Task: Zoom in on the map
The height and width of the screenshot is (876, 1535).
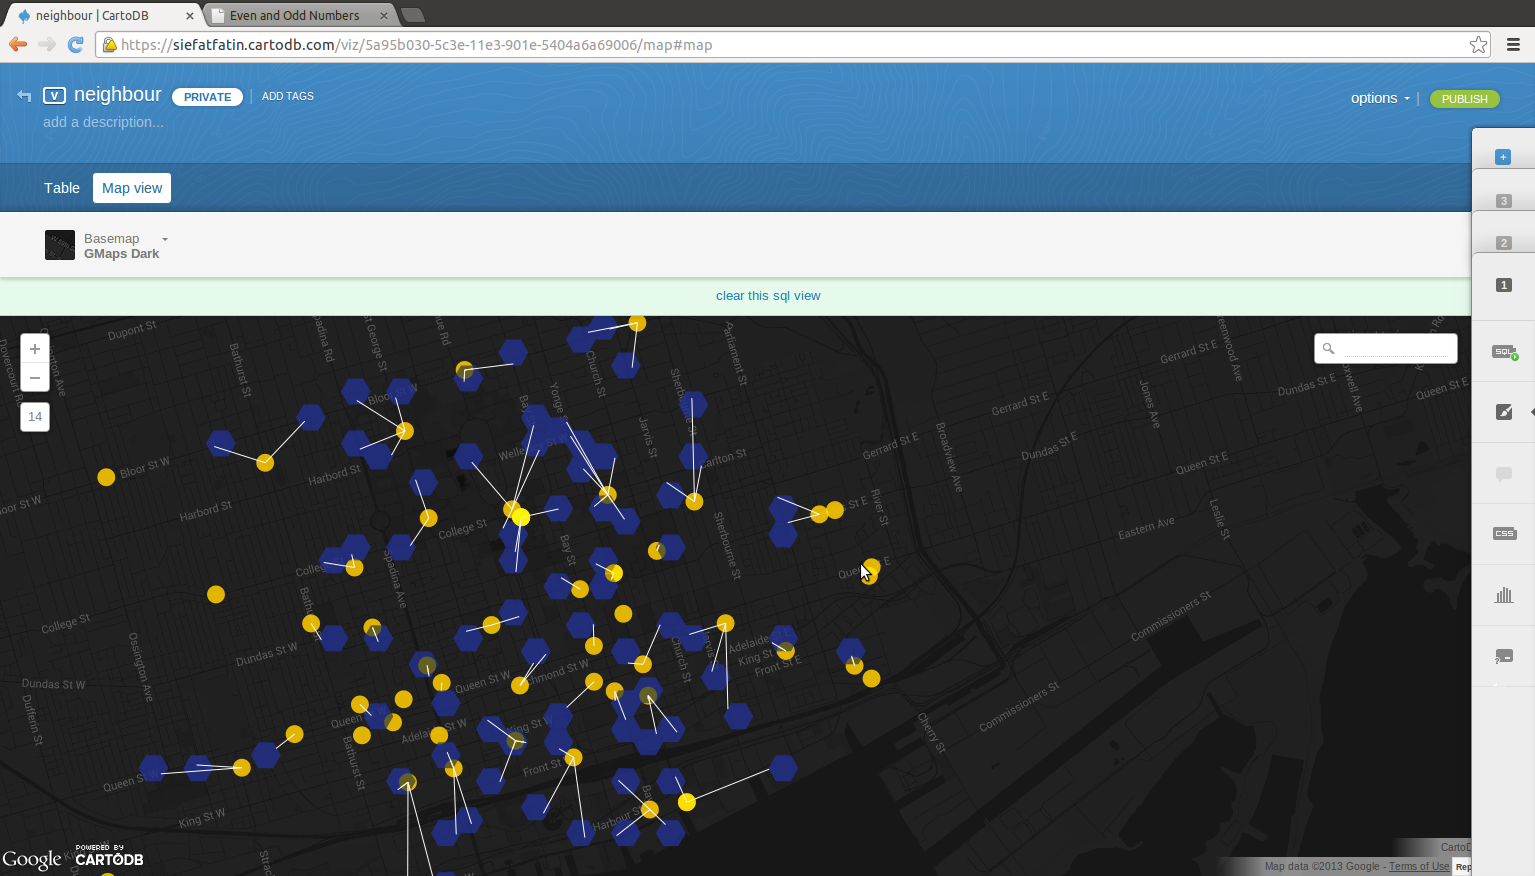Action: pos(35,349)
